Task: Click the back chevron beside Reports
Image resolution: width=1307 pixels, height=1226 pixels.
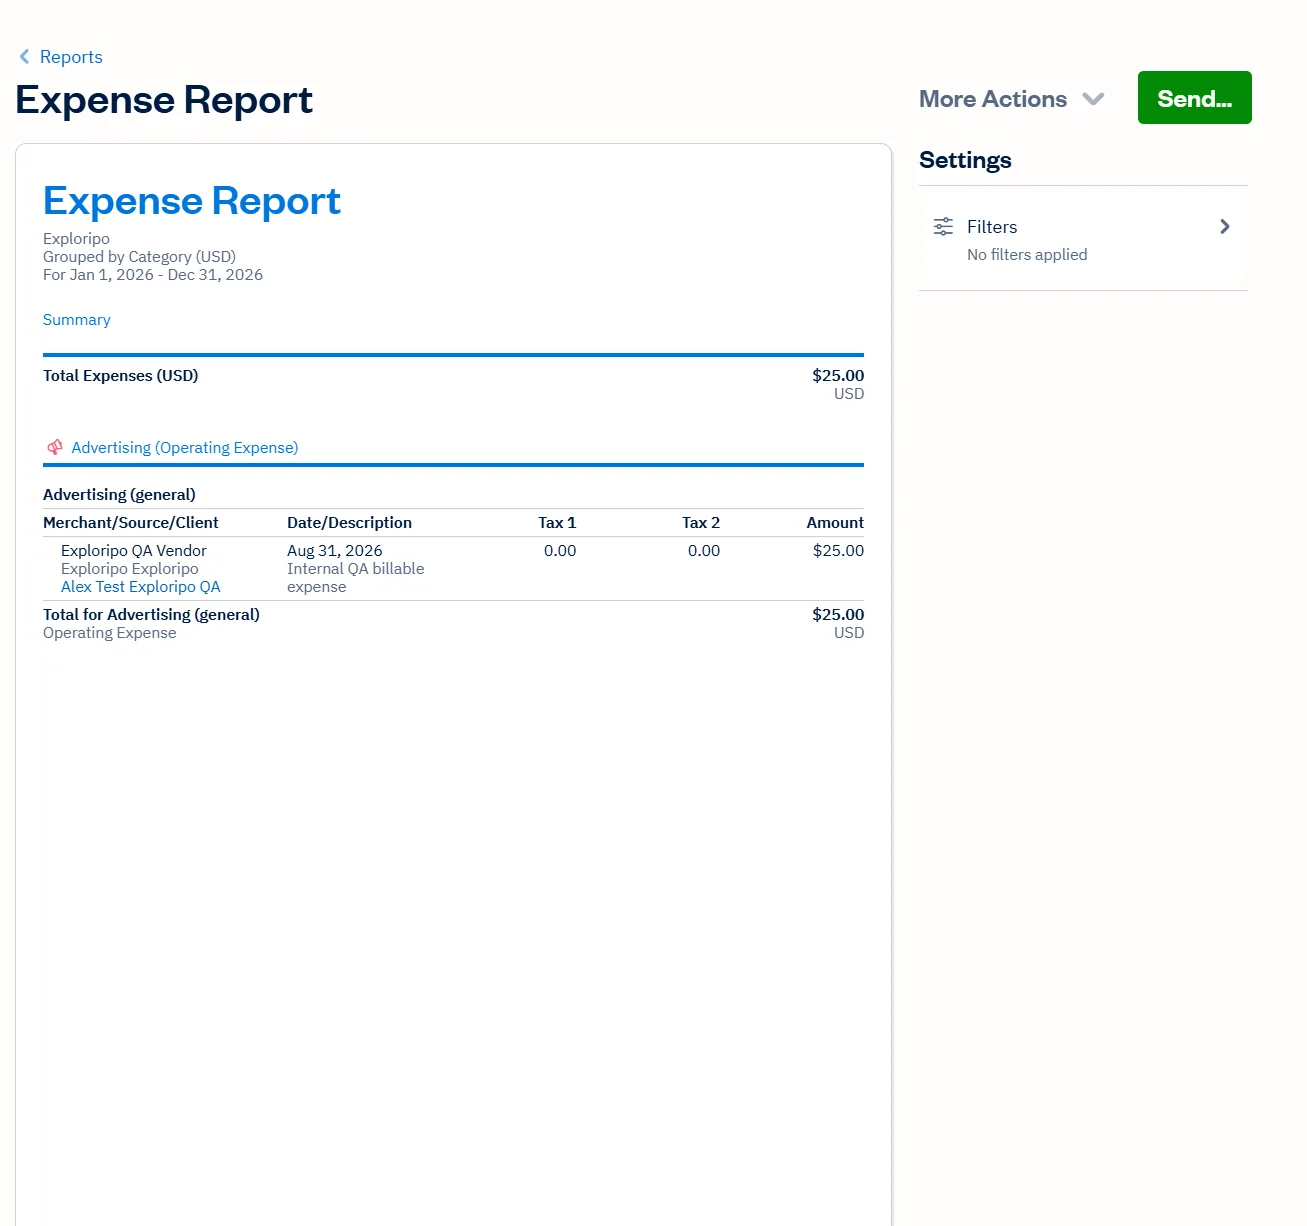Action: (x=24, y=57)
